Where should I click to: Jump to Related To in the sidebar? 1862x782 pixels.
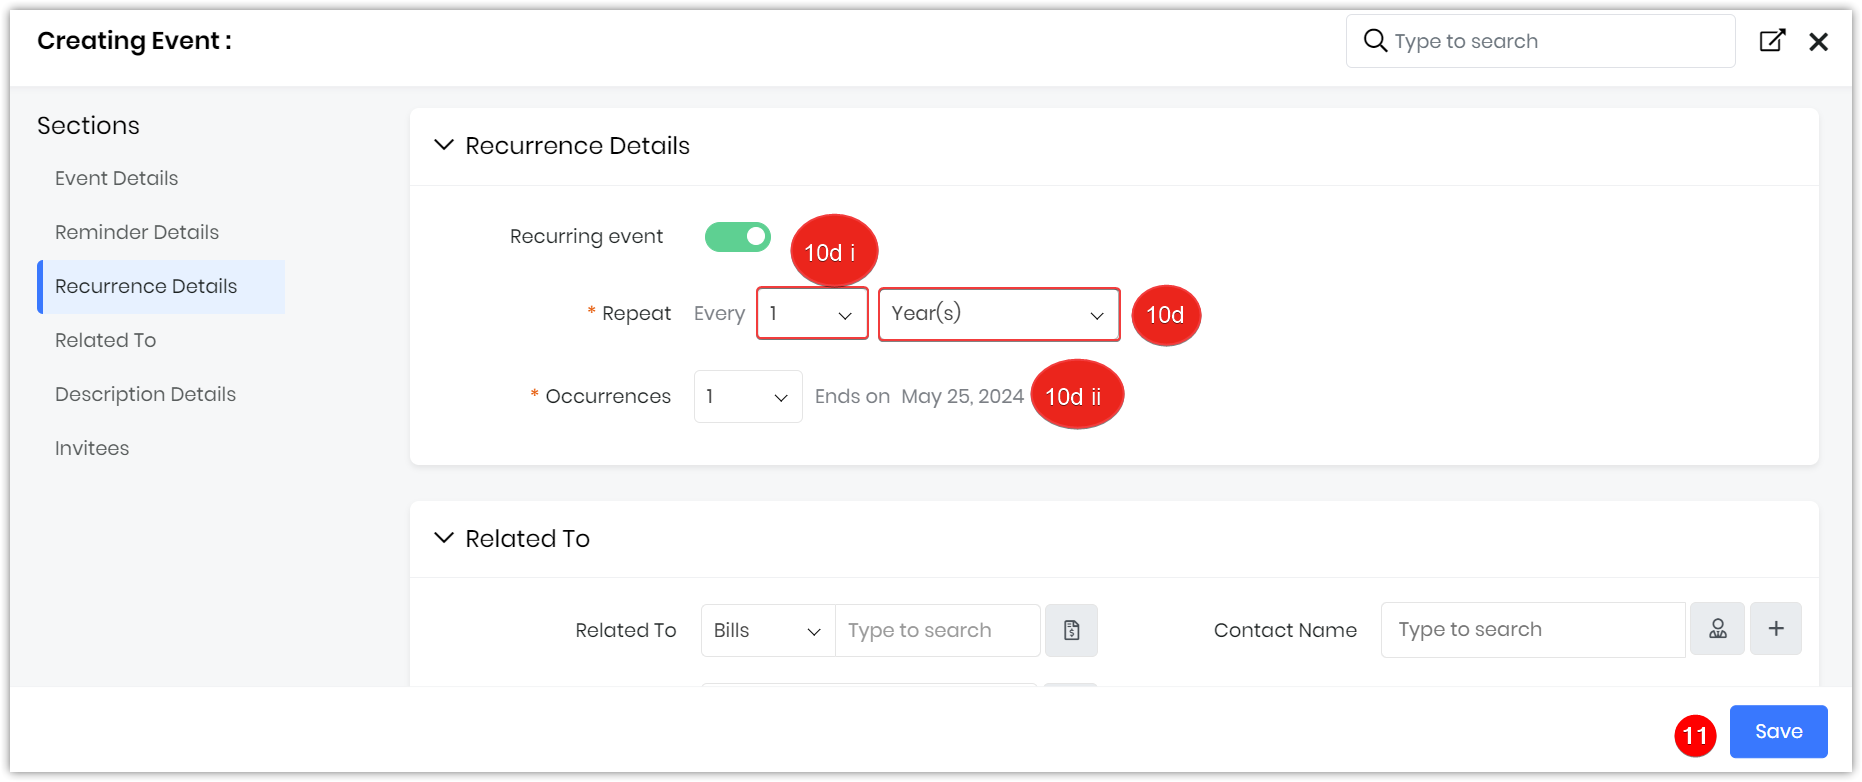point(106,340)
